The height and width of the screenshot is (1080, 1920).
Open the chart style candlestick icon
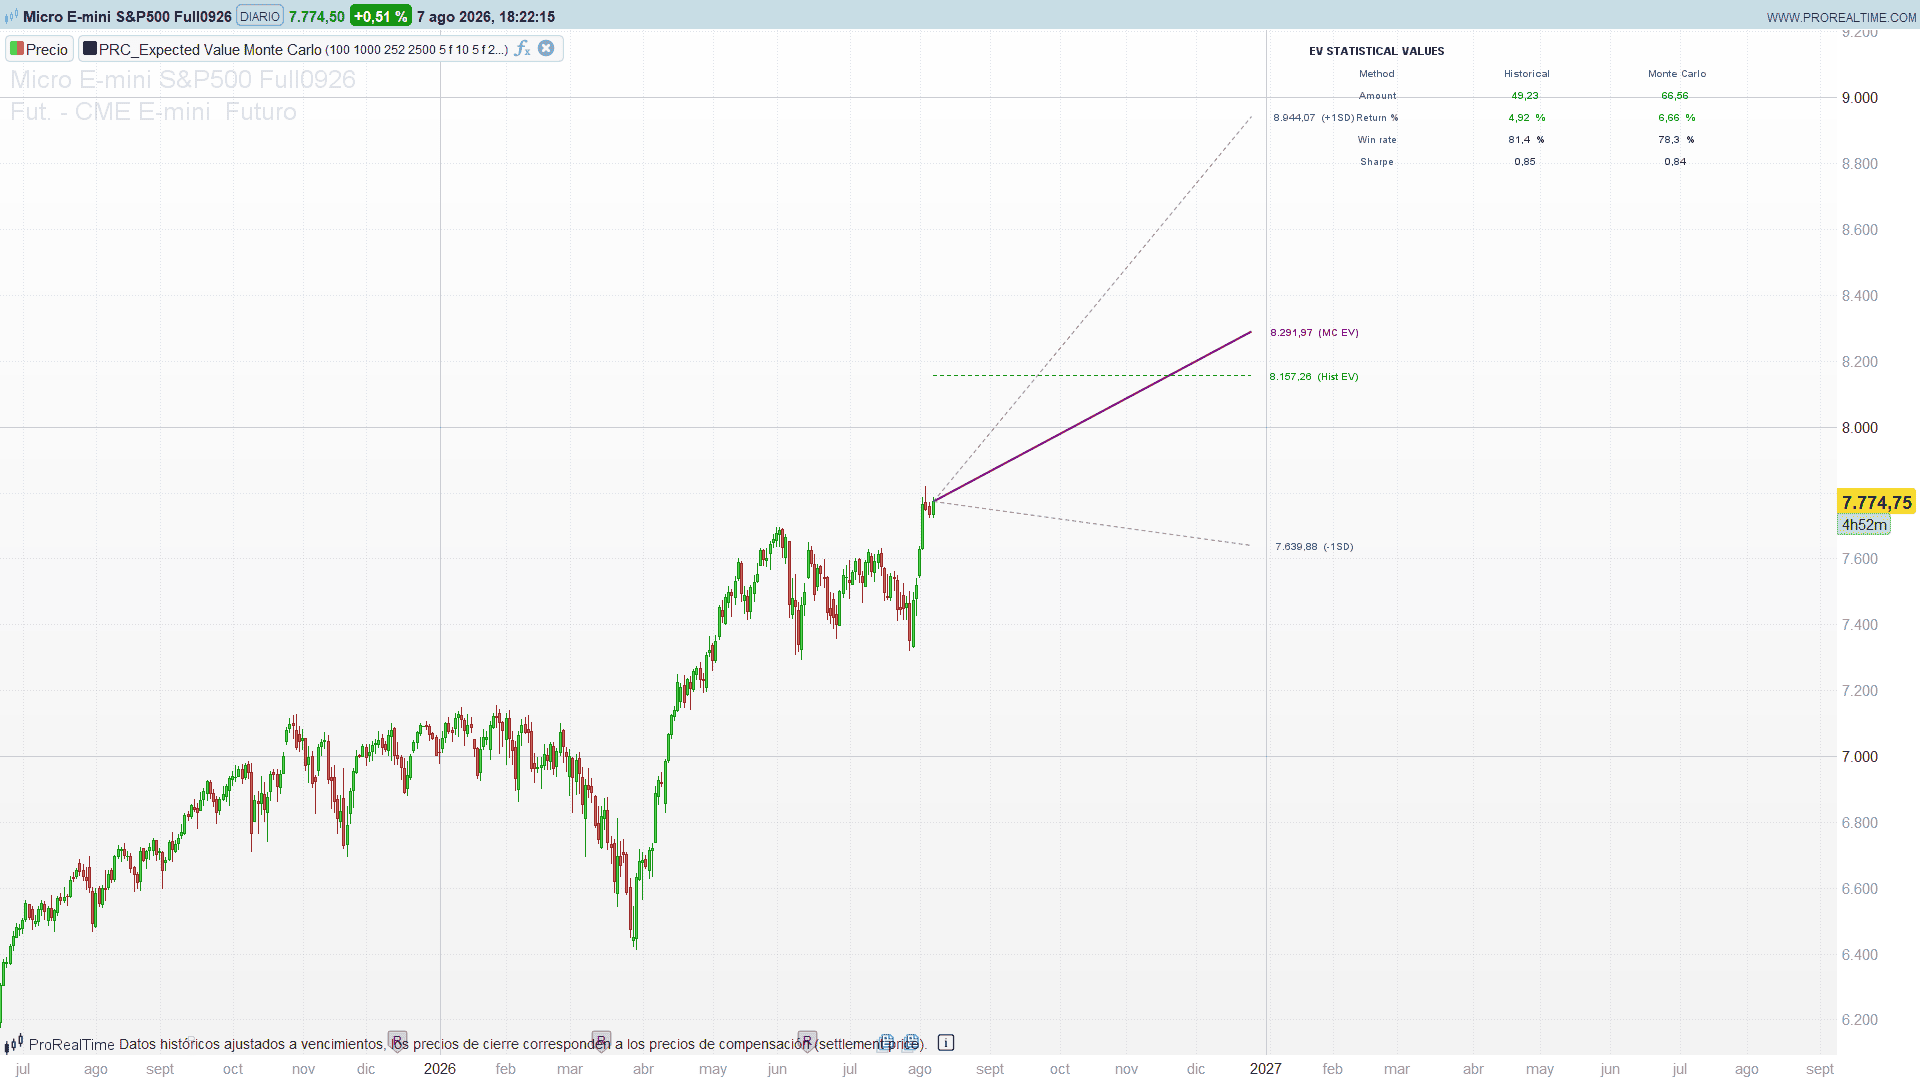coord(11,17)
